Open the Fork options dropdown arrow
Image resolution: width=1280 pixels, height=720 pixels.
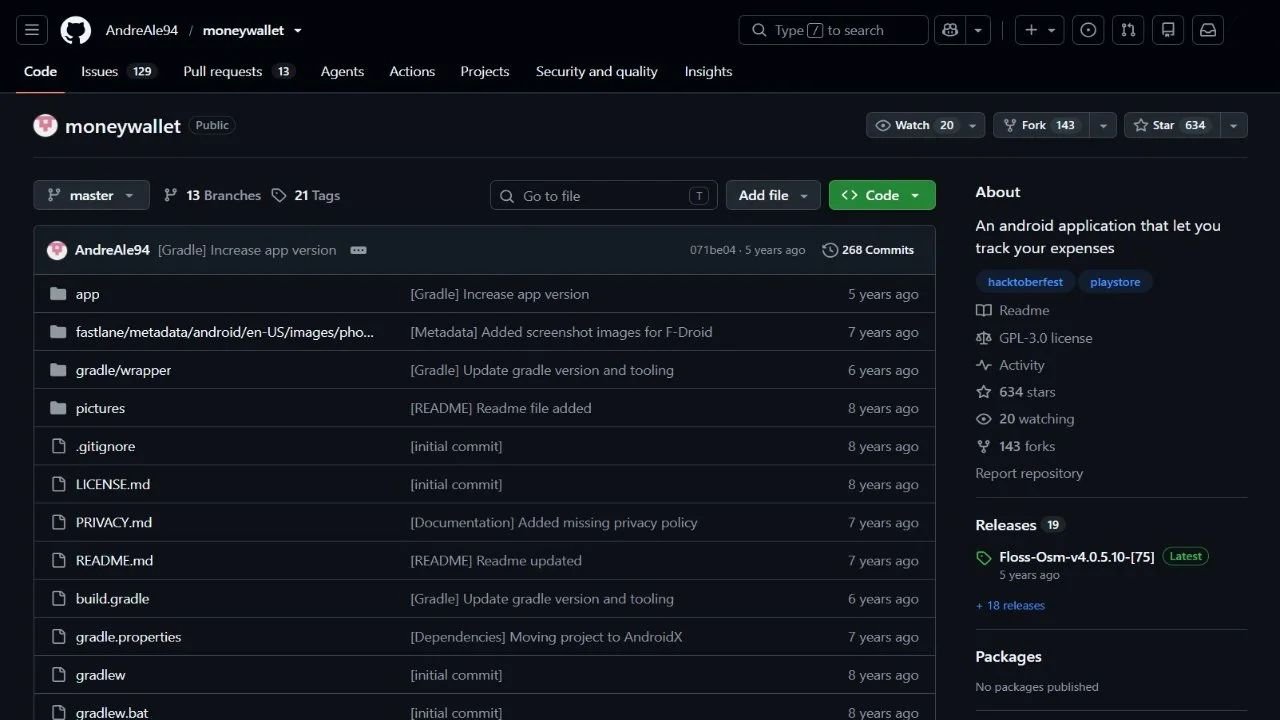(x=1102, y=125)
